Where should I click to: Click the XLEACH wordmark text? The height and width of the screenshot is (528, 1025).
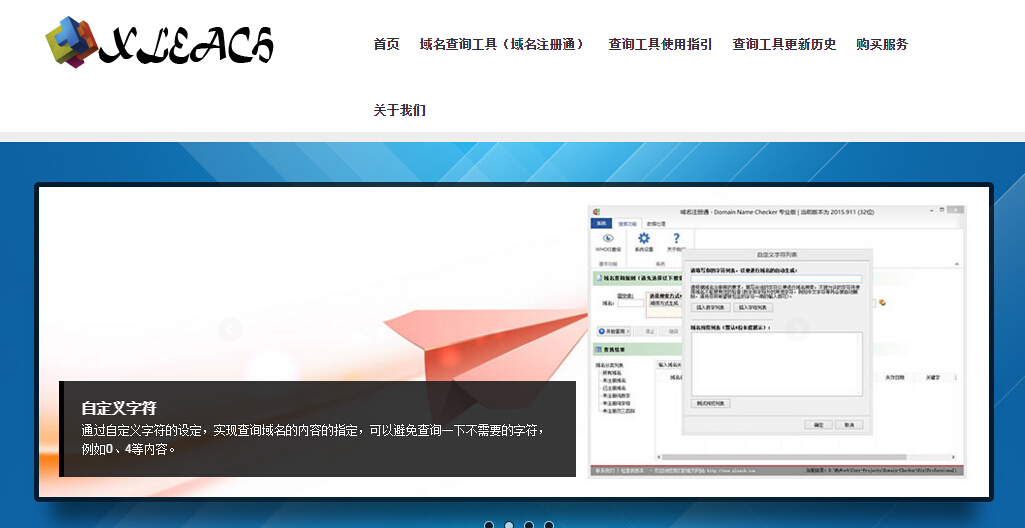tap(187, 44)
